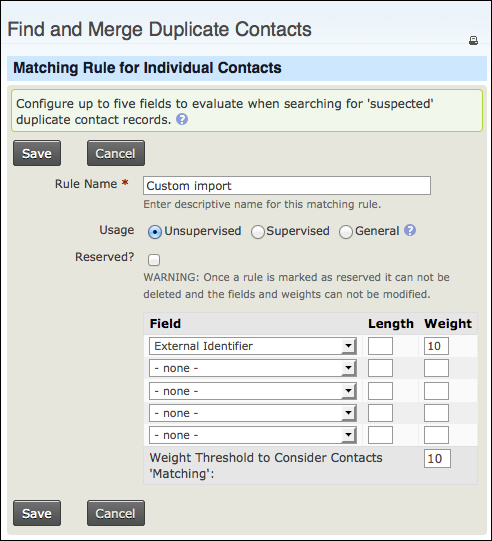Tick the Reserved checkbox

click(154, 260)
